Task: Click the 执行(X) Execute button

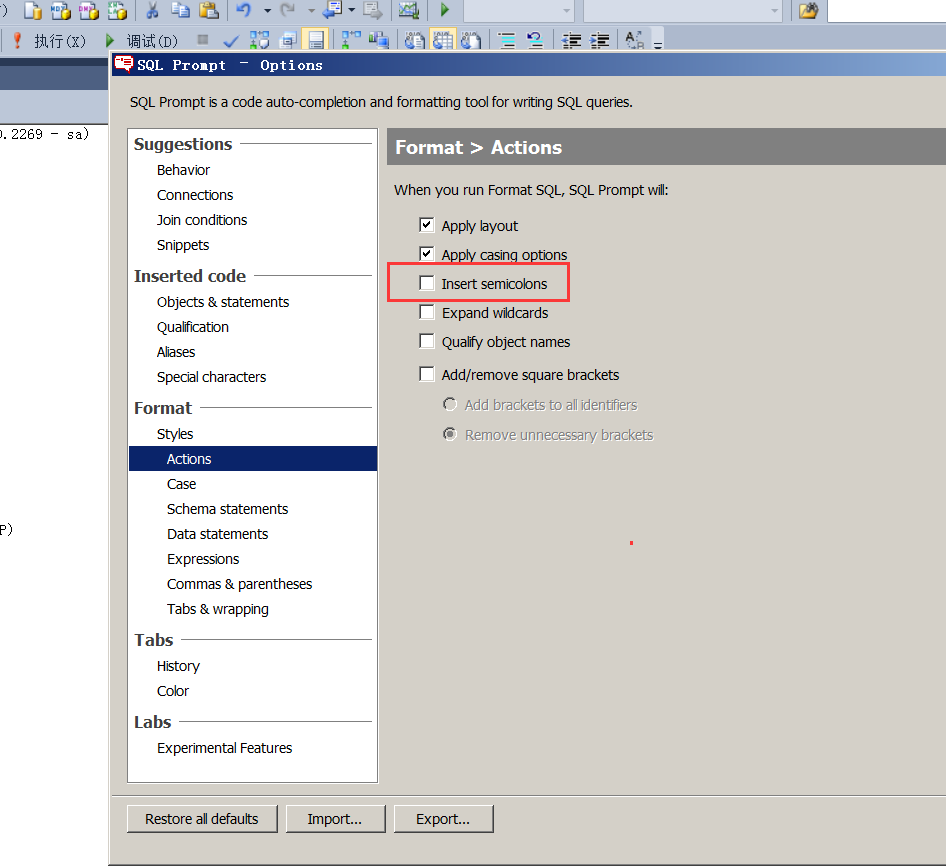Action: click(51, 41)
